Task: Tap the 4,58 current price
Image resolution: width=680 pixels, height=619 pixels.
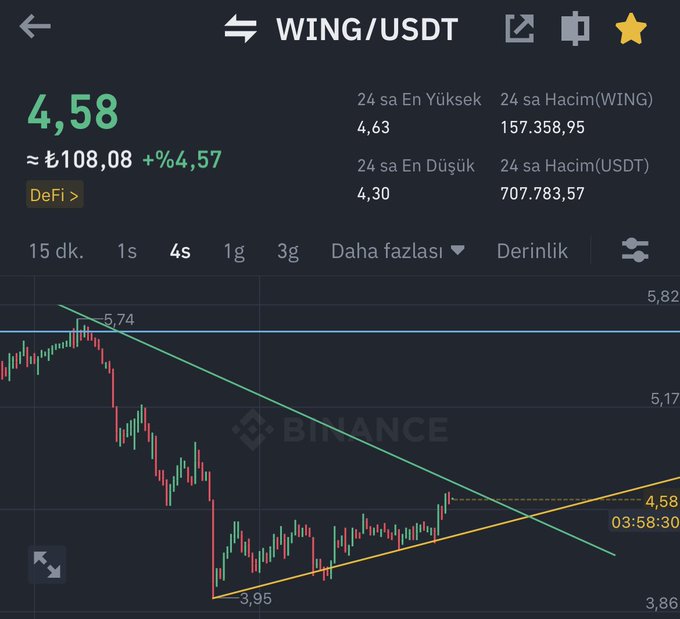Action: (73, 112)
